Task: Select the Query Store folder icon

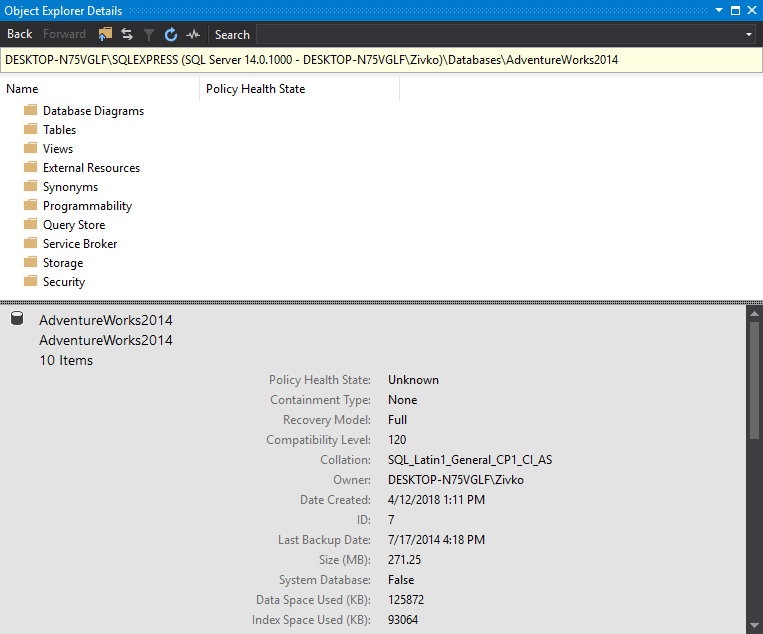Action: click(x=31, y=224)
